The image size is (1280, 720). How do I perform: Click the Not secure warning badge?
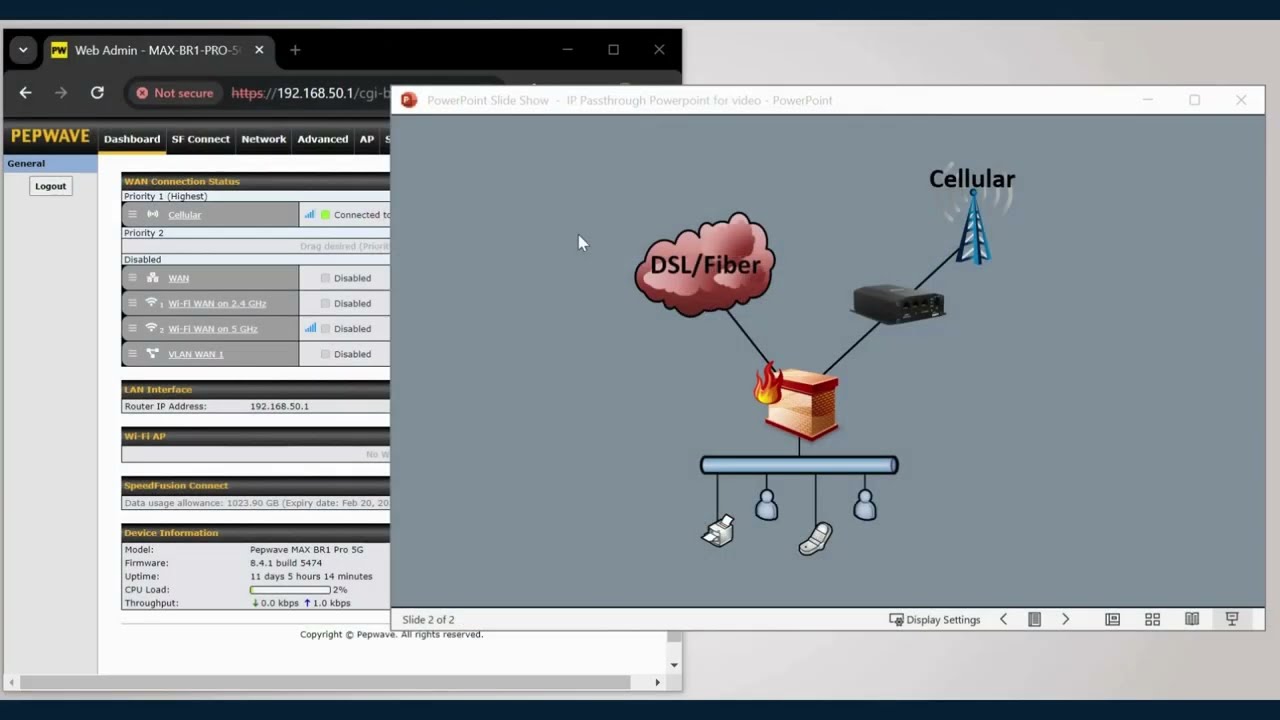click(175, 93)
